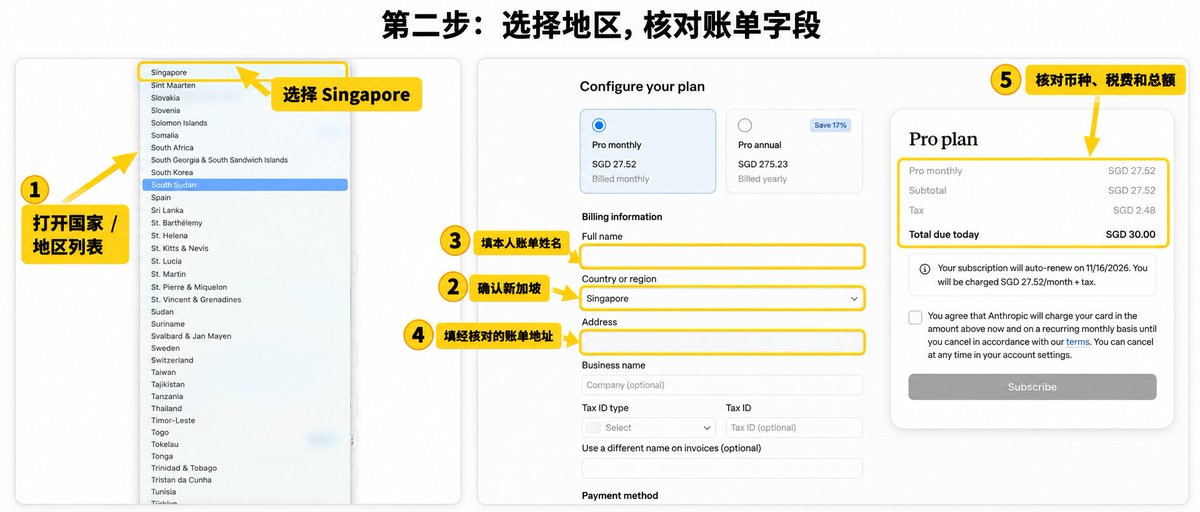Choose Somalia in the country list
Viewport: 1200px width, 512px height.
164,135
